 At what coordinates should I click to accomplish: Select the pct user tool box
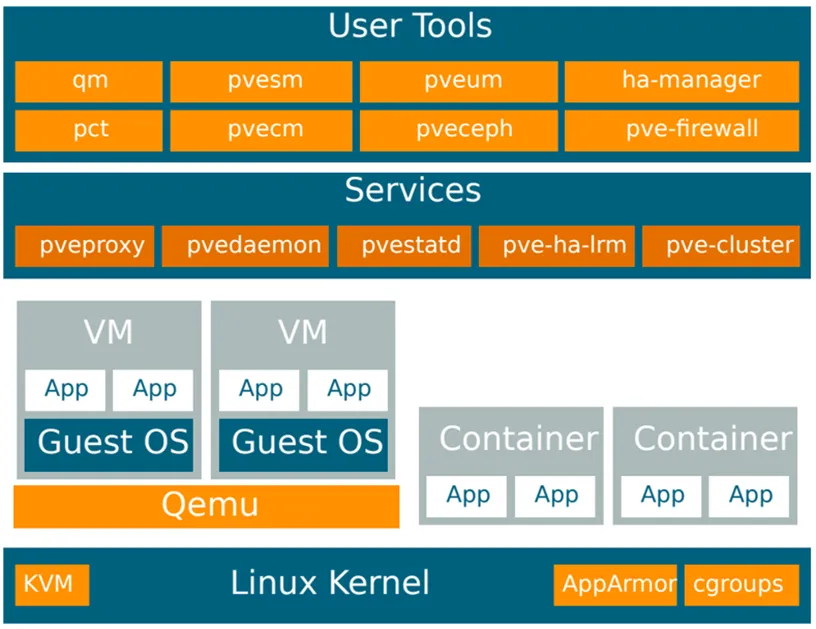[x=89, y=130]
